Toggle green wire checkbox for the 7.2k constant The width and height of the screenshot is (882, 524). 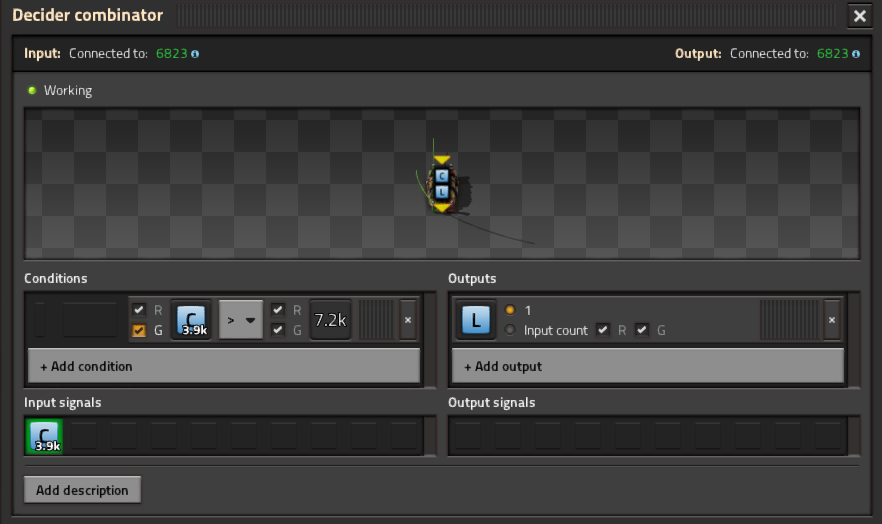277,330
